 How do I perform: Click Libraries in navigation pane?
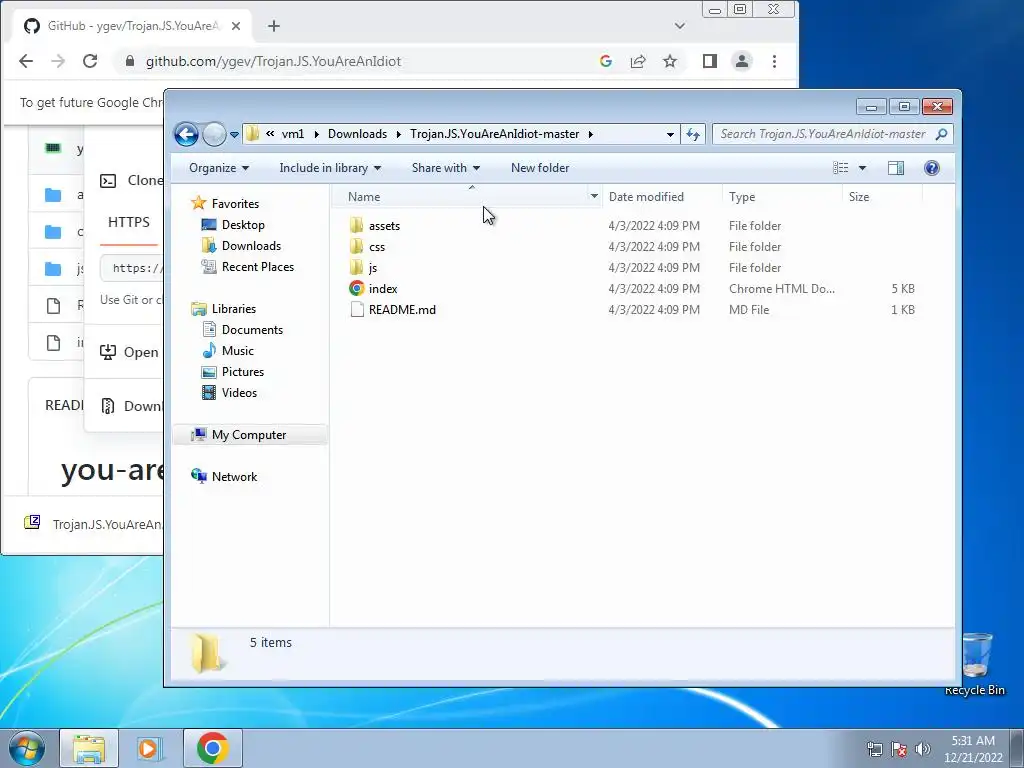(233, 309)
